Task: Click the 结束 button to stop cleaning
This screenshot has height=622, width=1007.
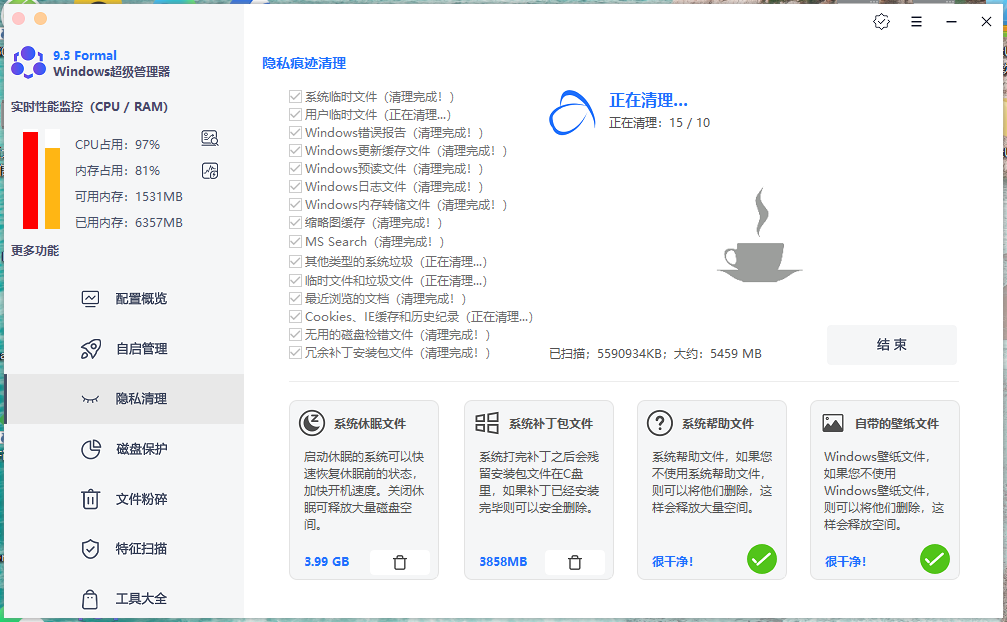Action: click(x=891, y=345)
